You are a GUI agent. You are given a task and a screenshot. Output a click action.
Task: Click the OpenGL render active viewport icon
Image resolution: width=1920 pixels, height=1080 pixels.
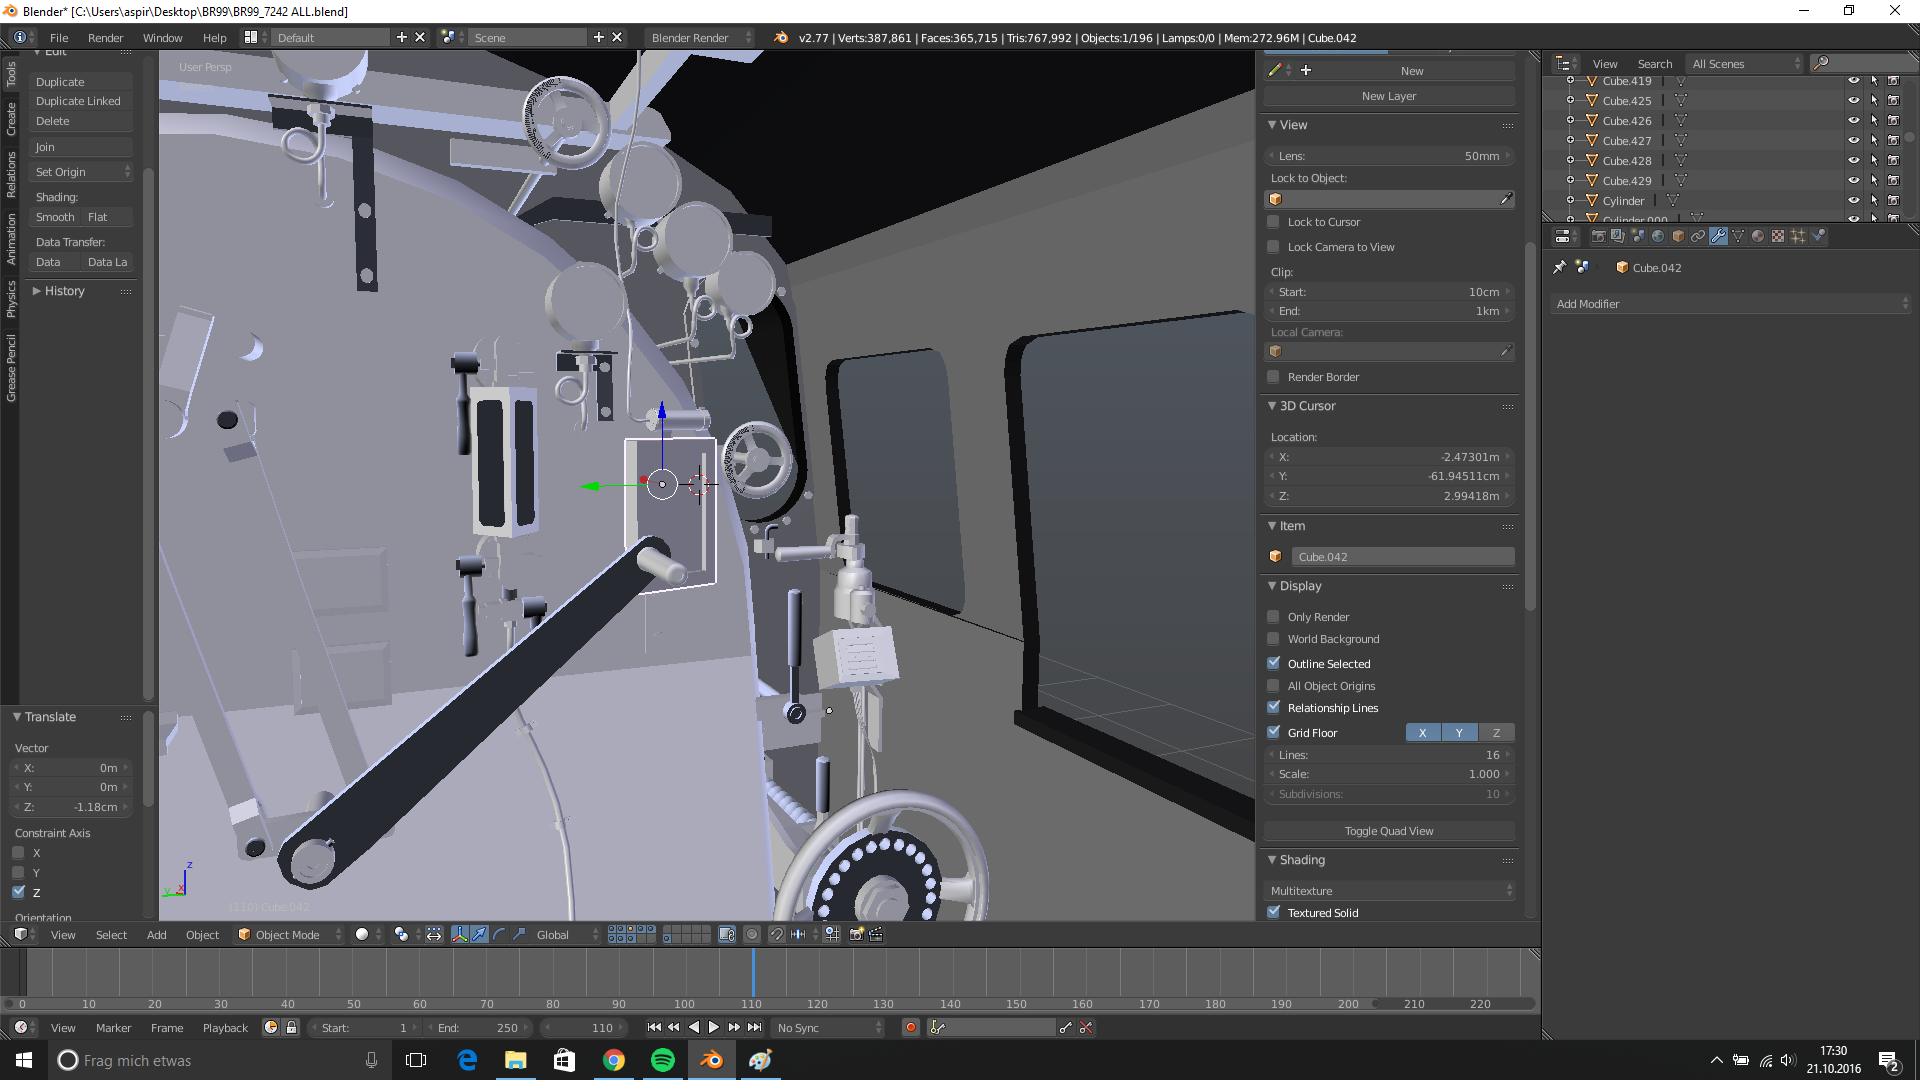click(856, 934)
